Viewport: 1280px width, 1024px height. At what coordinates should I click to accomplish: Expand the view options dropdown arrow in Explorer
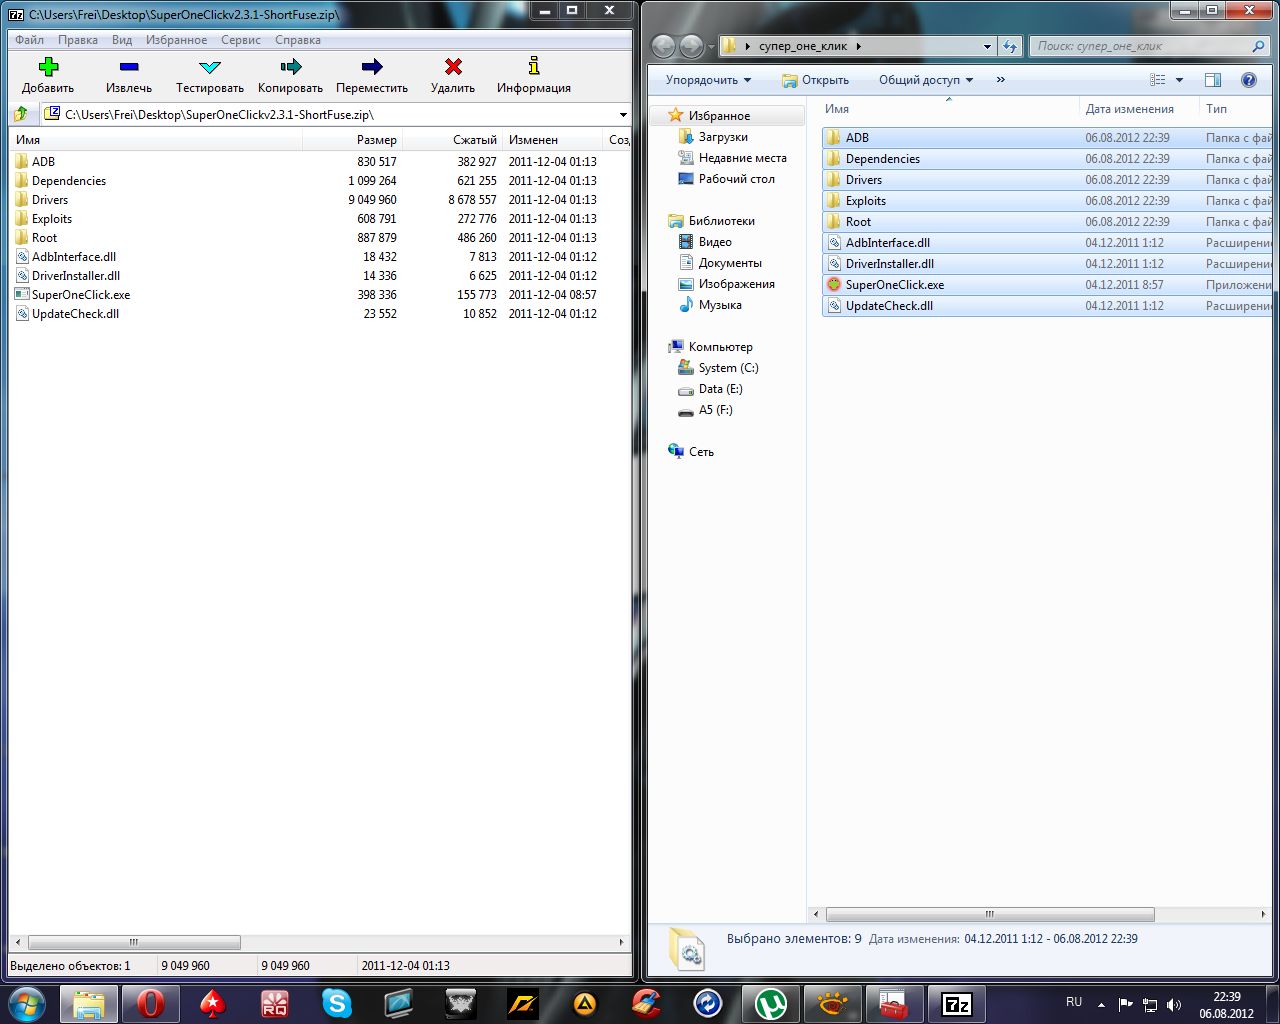(1179, 80)
